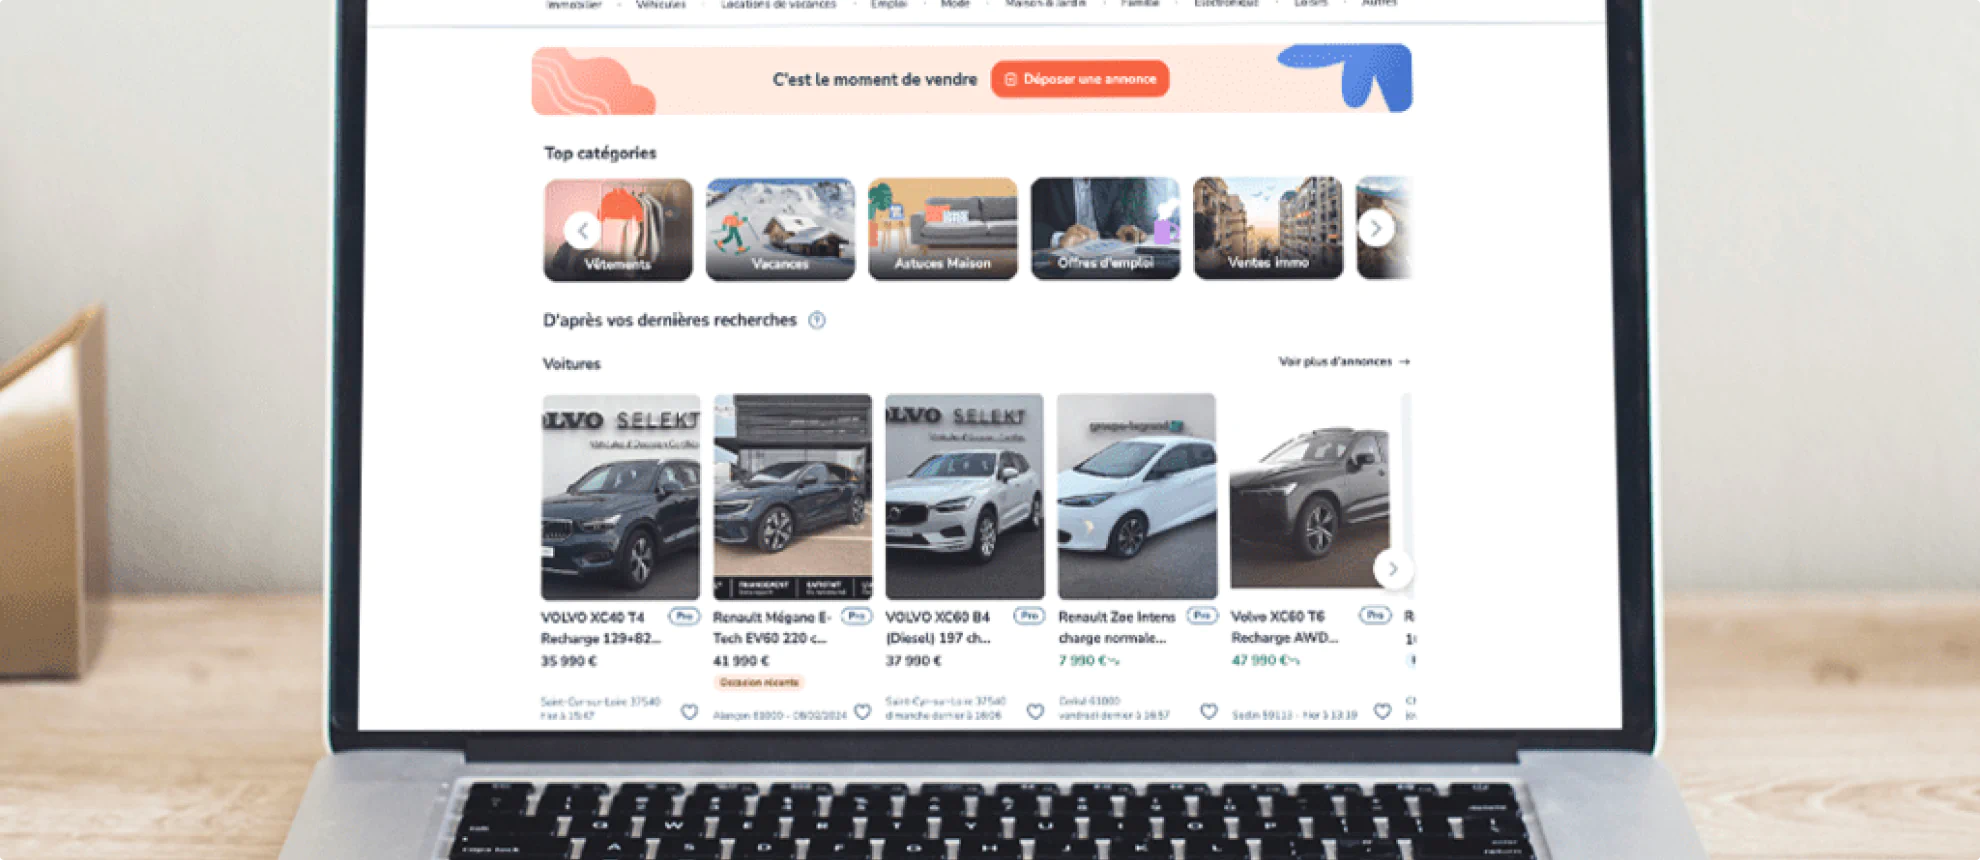Click Pro badge on VOLVO XC60 B4

click(x=1029, y=616)
